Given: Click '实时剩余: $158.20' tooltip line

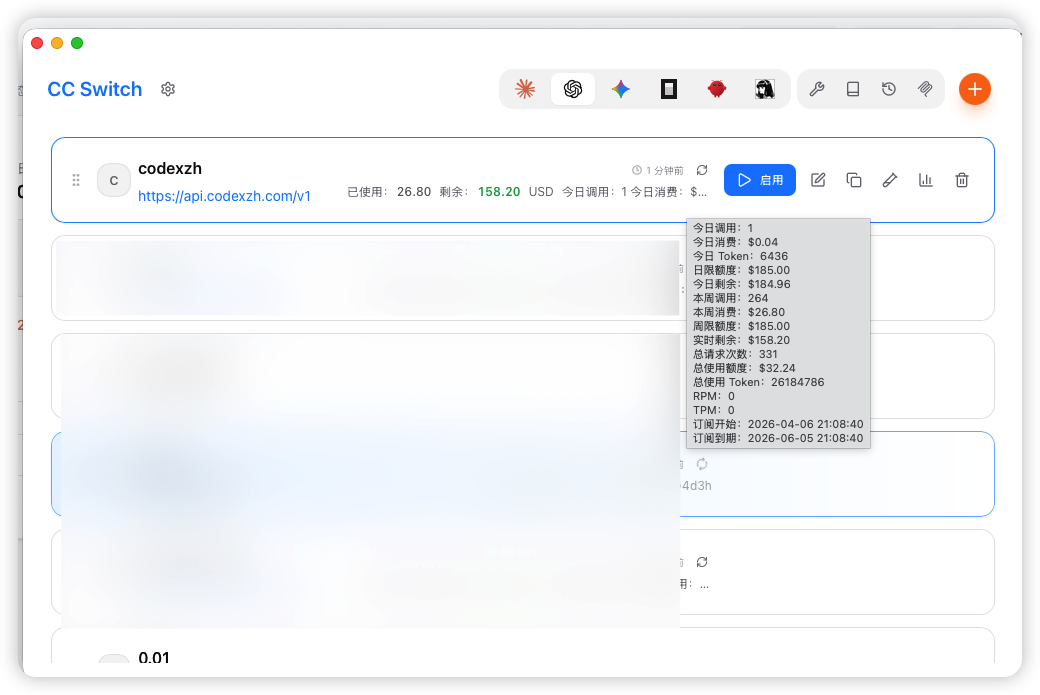Looking at the screenshot, I should pyautogui.click(x=742, y=340).
